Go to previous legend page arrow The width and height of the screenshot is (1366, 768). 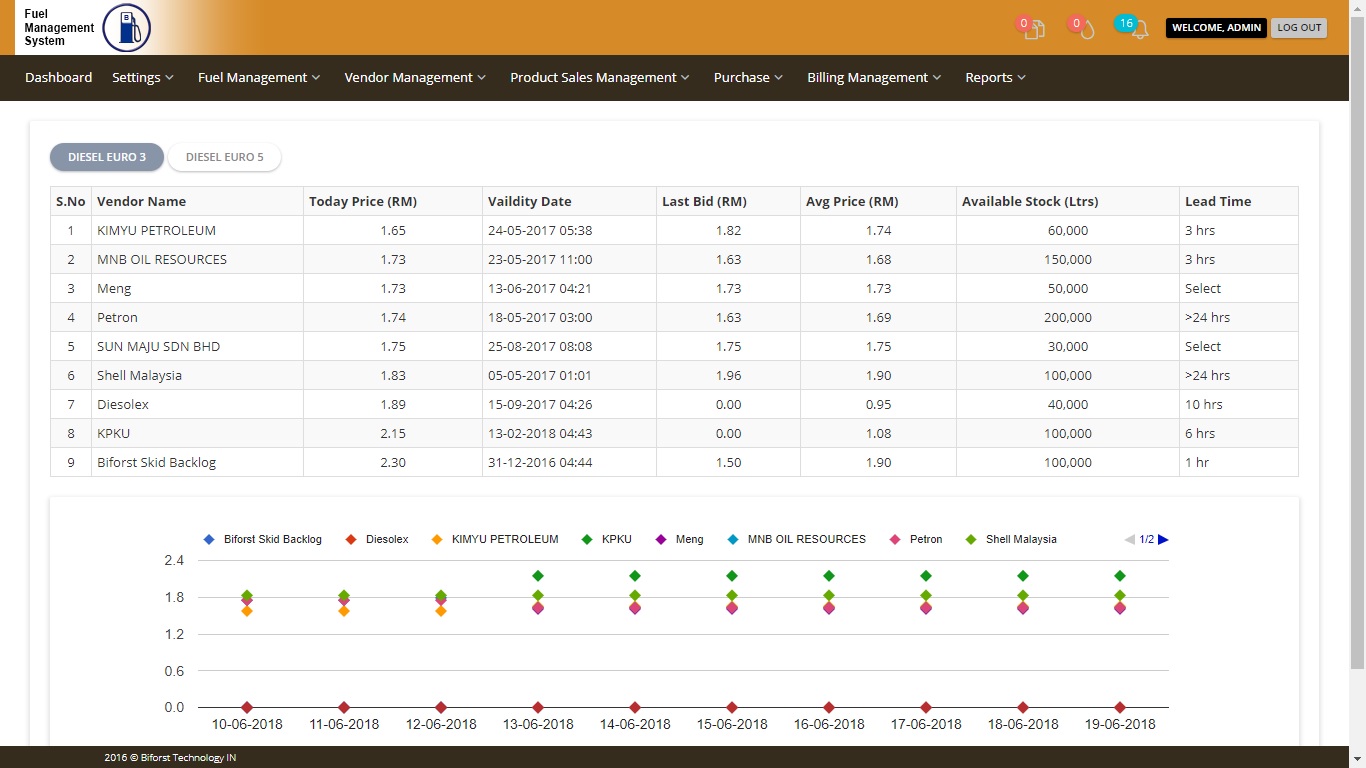[1129, 540]
